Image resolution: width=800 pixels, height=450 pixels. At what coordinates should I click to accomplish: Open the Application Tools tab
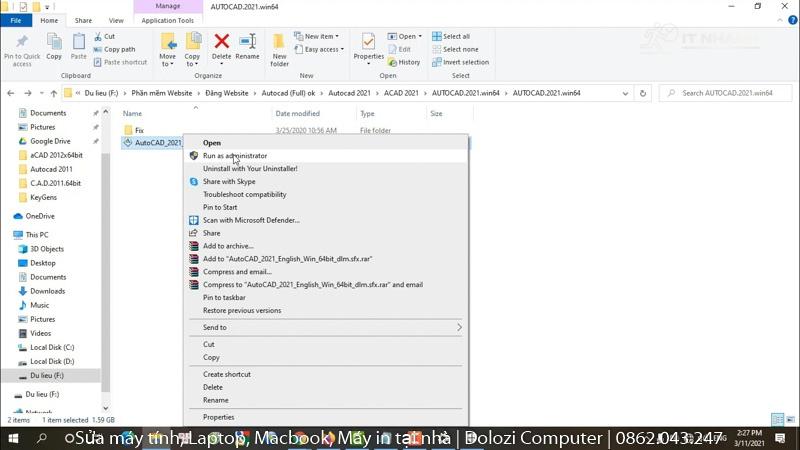(167, 20)
